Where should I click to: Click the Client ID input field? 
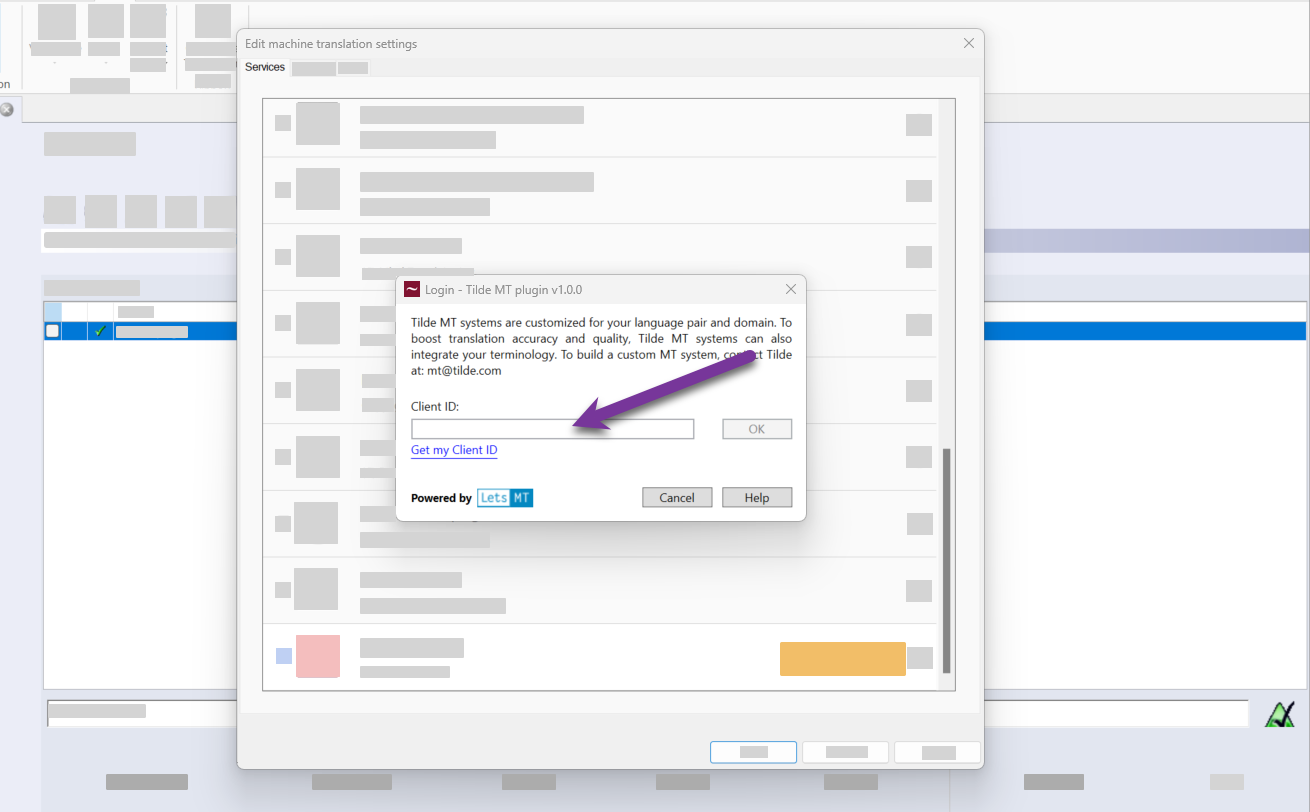pyautogui.click(x=552, y=429)
